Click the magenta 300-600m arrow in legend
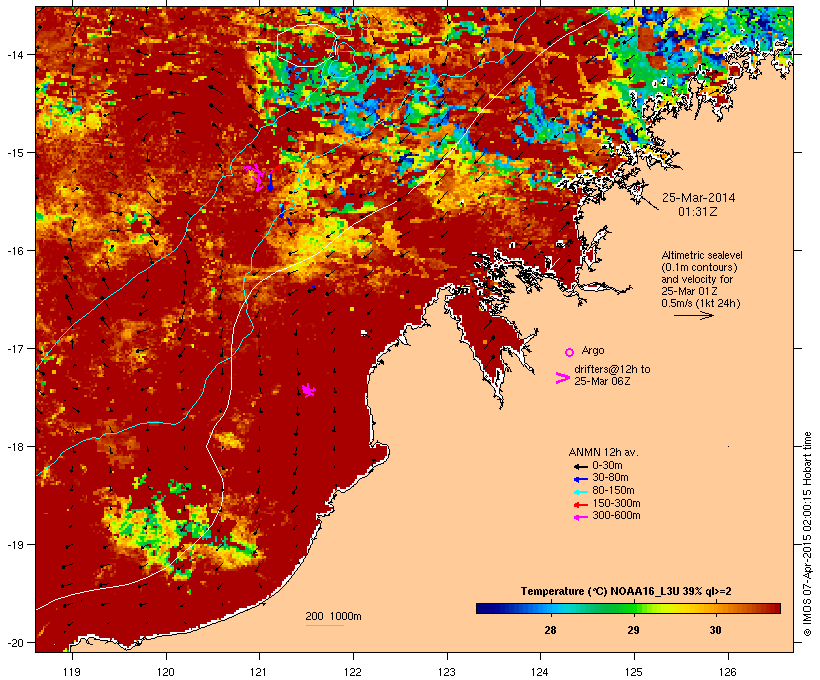Viewport: 820px width, 680px height. [x=580, y=517]
